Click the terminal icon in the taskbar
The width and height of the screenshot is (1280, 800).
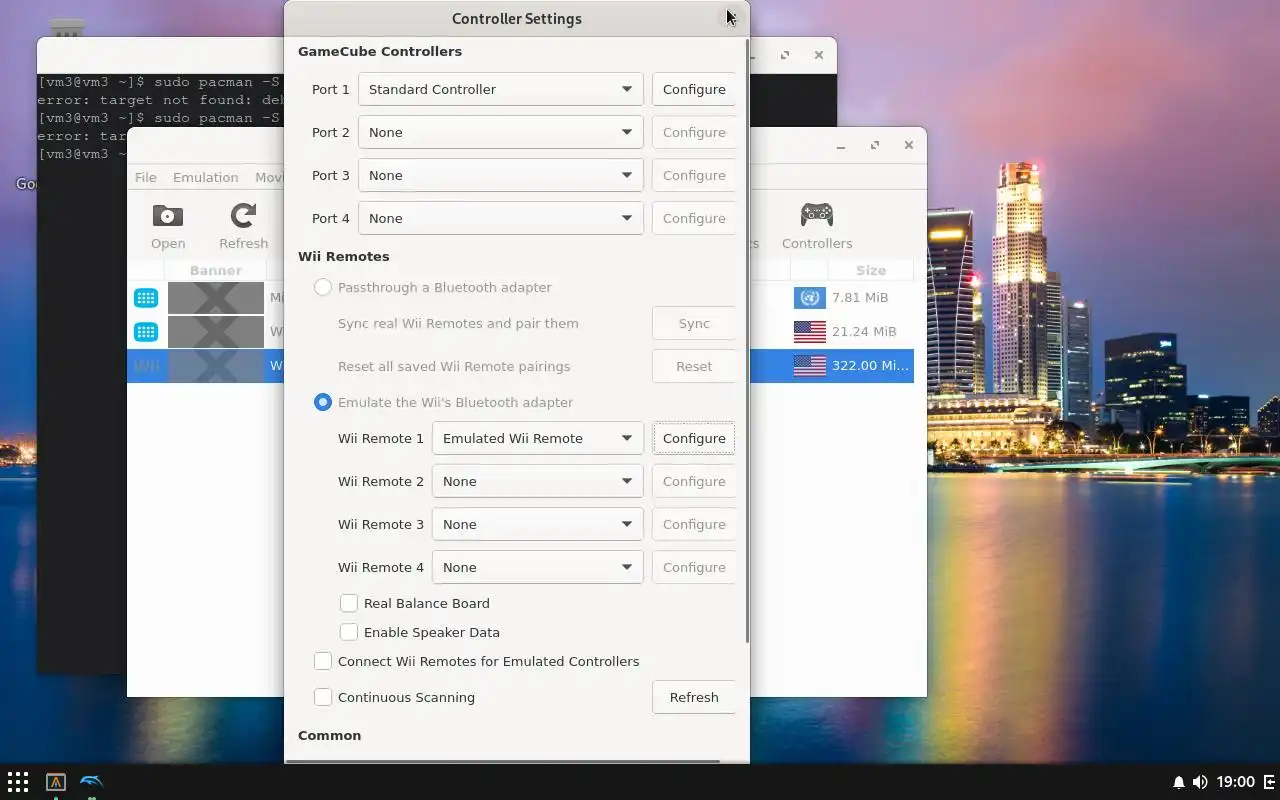click(56, 782)
